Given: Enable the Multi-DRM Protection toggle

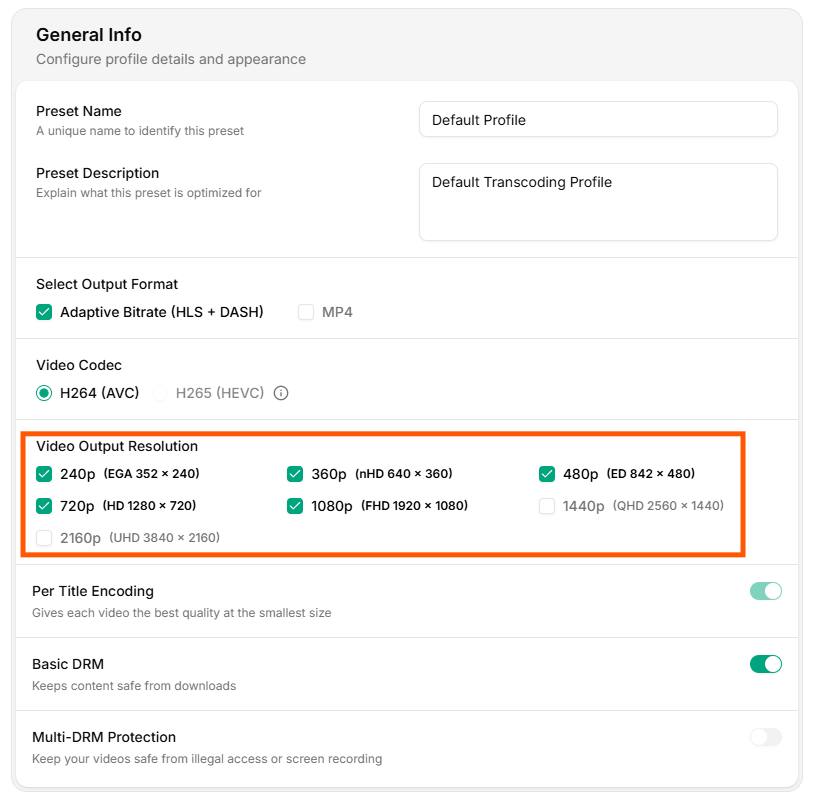Looking at the screenshot, I should (x=765, y=737).
